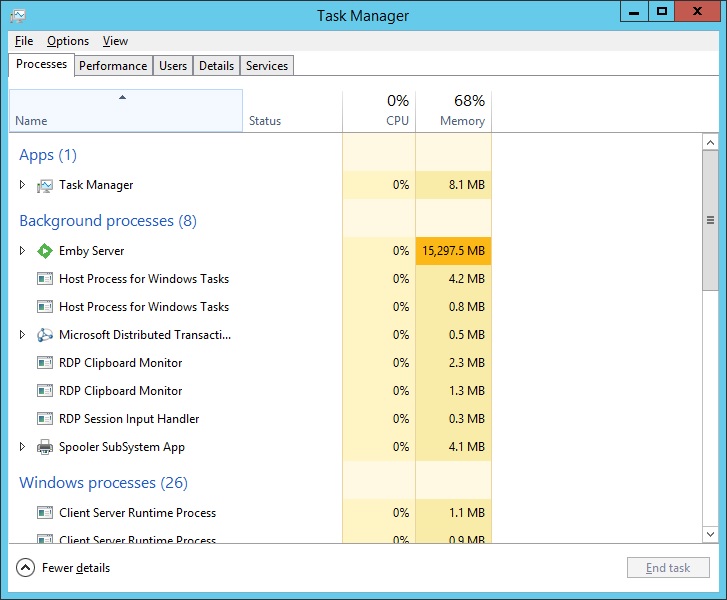Open the File menu
This screenshot has height=600, width=727.
click(x=24, y=41)
